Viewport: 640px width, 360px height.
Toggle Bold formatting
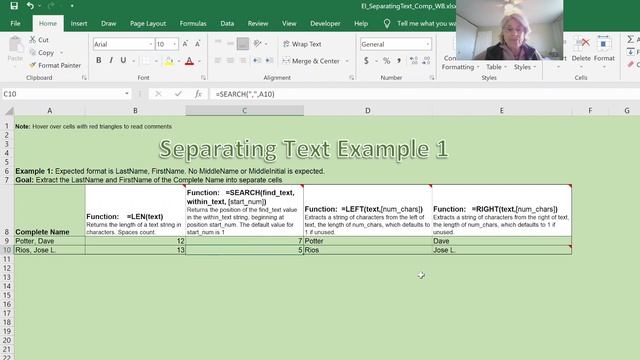(99, 60)
